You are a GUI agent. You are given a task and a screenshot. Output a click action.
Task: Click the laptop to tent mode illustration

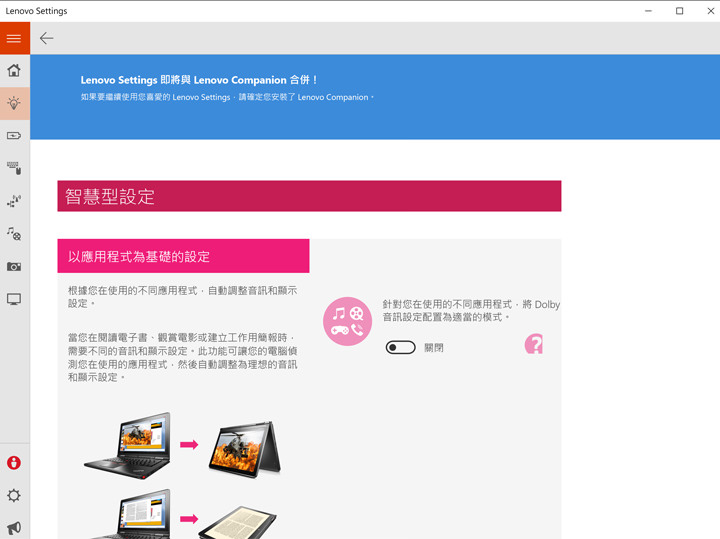182,445
